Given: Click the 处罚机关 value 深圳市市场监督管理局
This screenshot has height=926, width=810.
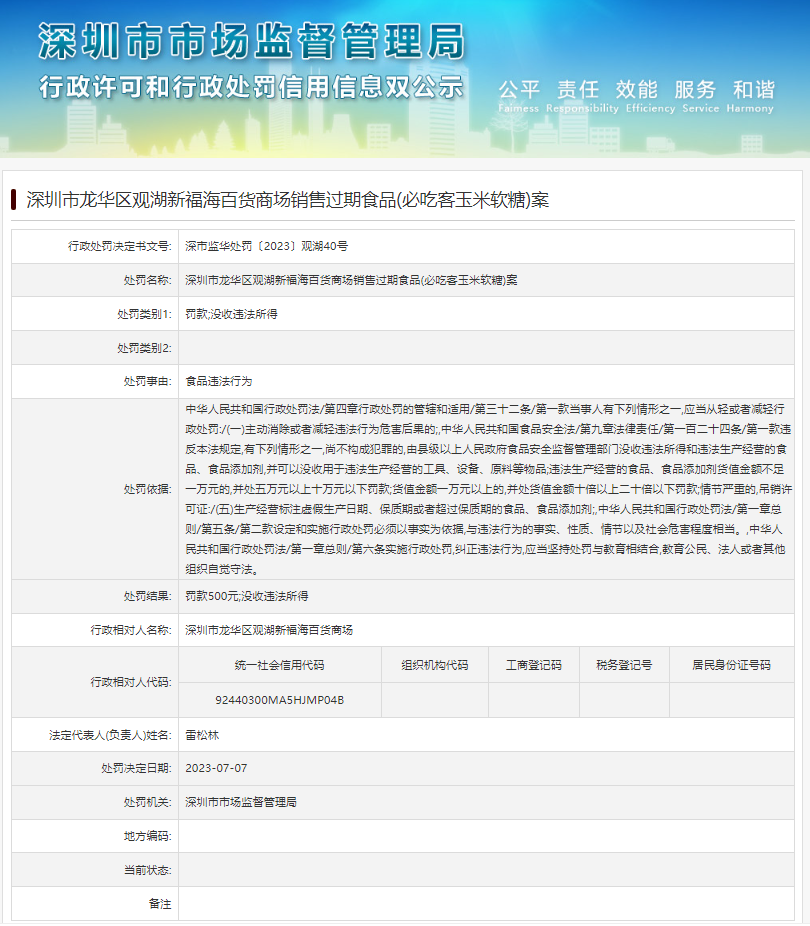Looking at the screenshot, I should click(241, 802).
